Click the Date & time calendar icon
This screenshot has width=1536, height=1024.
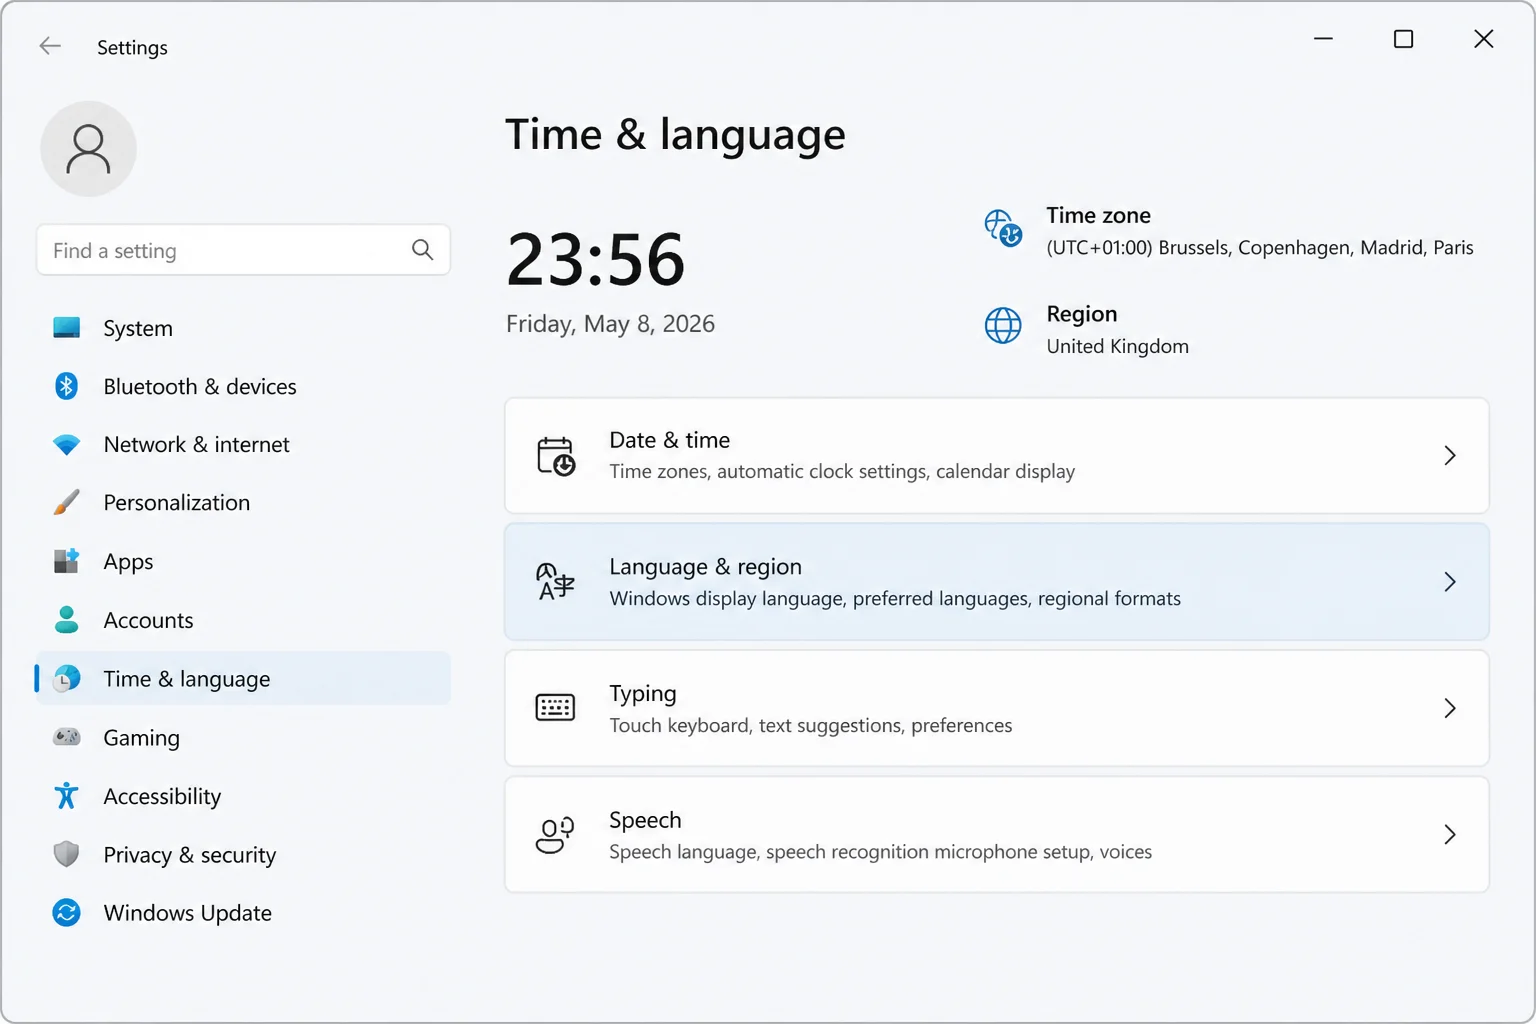point(556,456)
